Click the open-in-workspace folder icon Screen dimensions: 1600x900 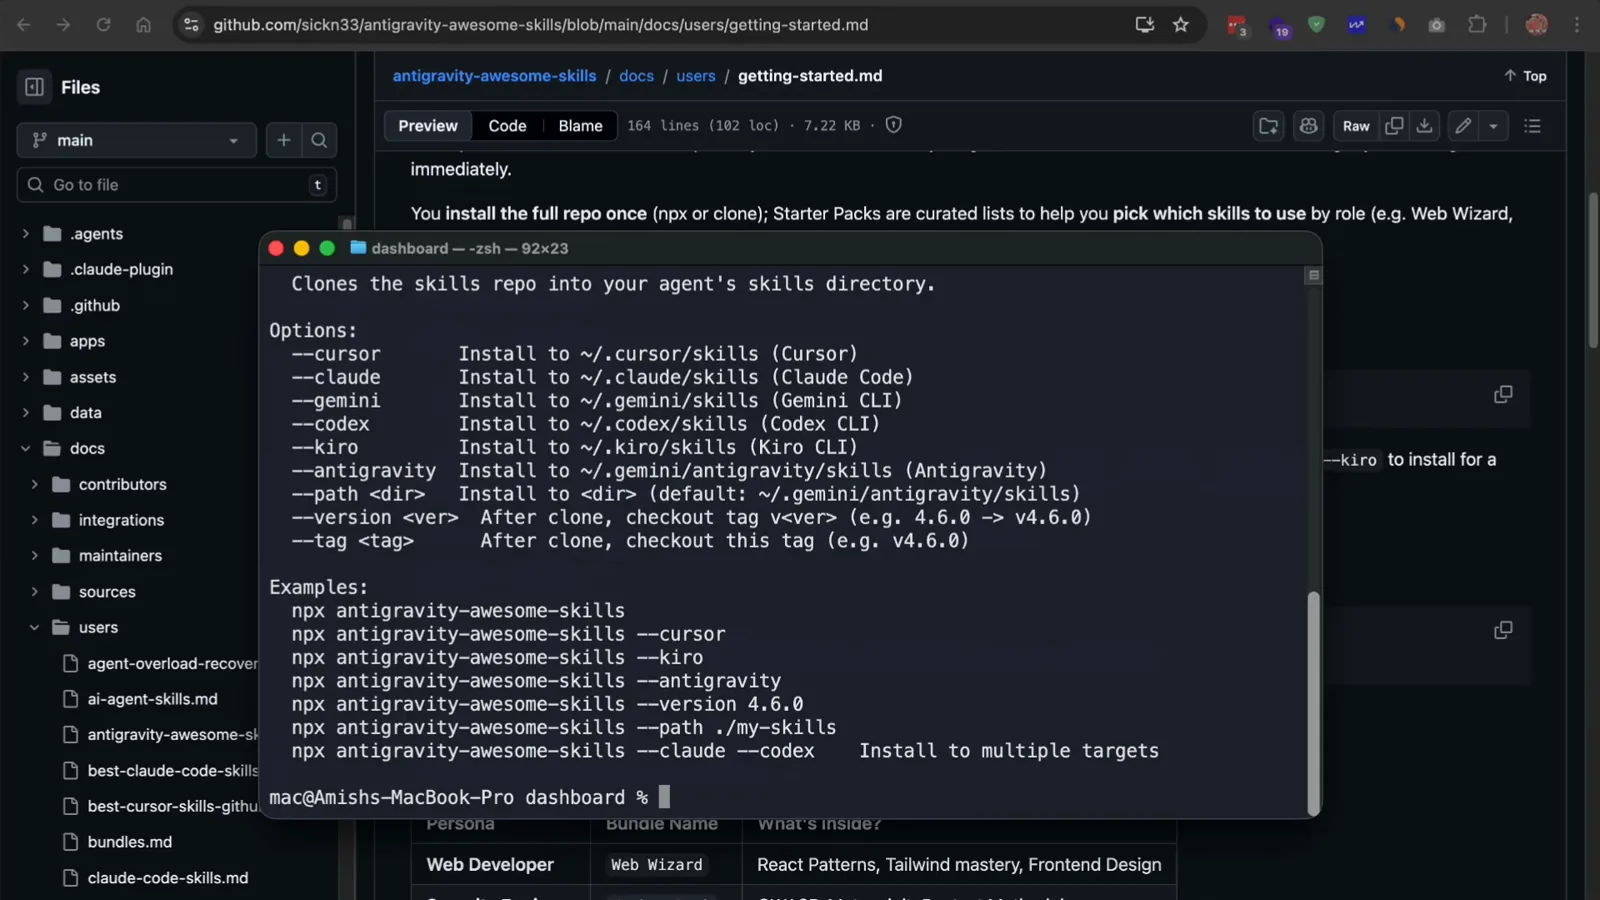1269,126
